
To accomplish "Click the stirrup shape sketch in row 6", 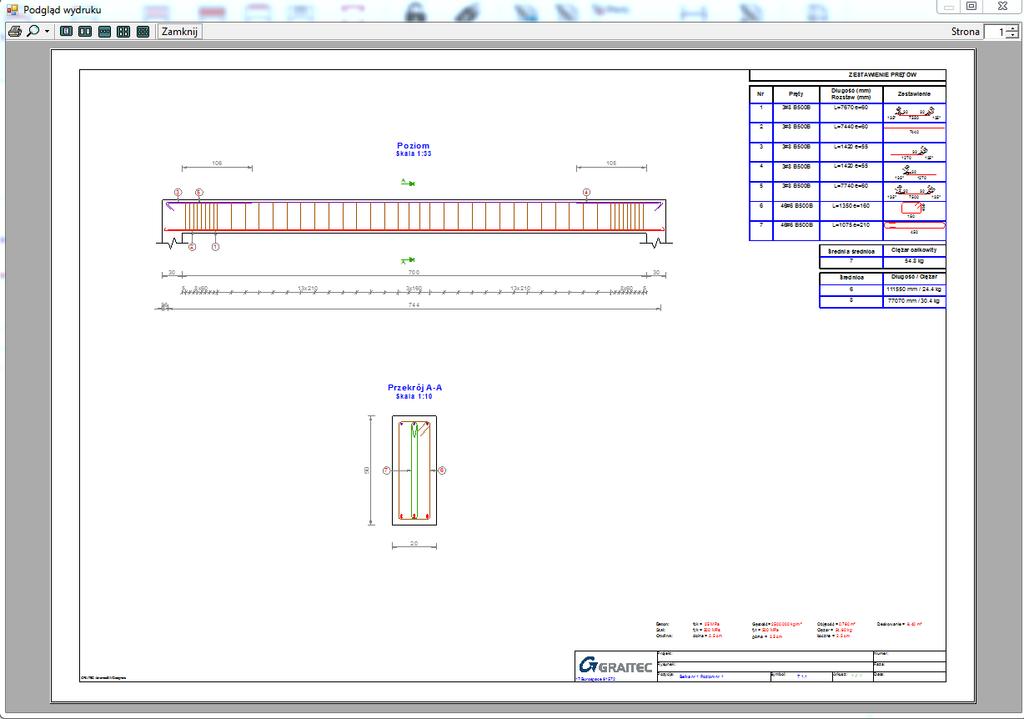I will click(914, 210).
